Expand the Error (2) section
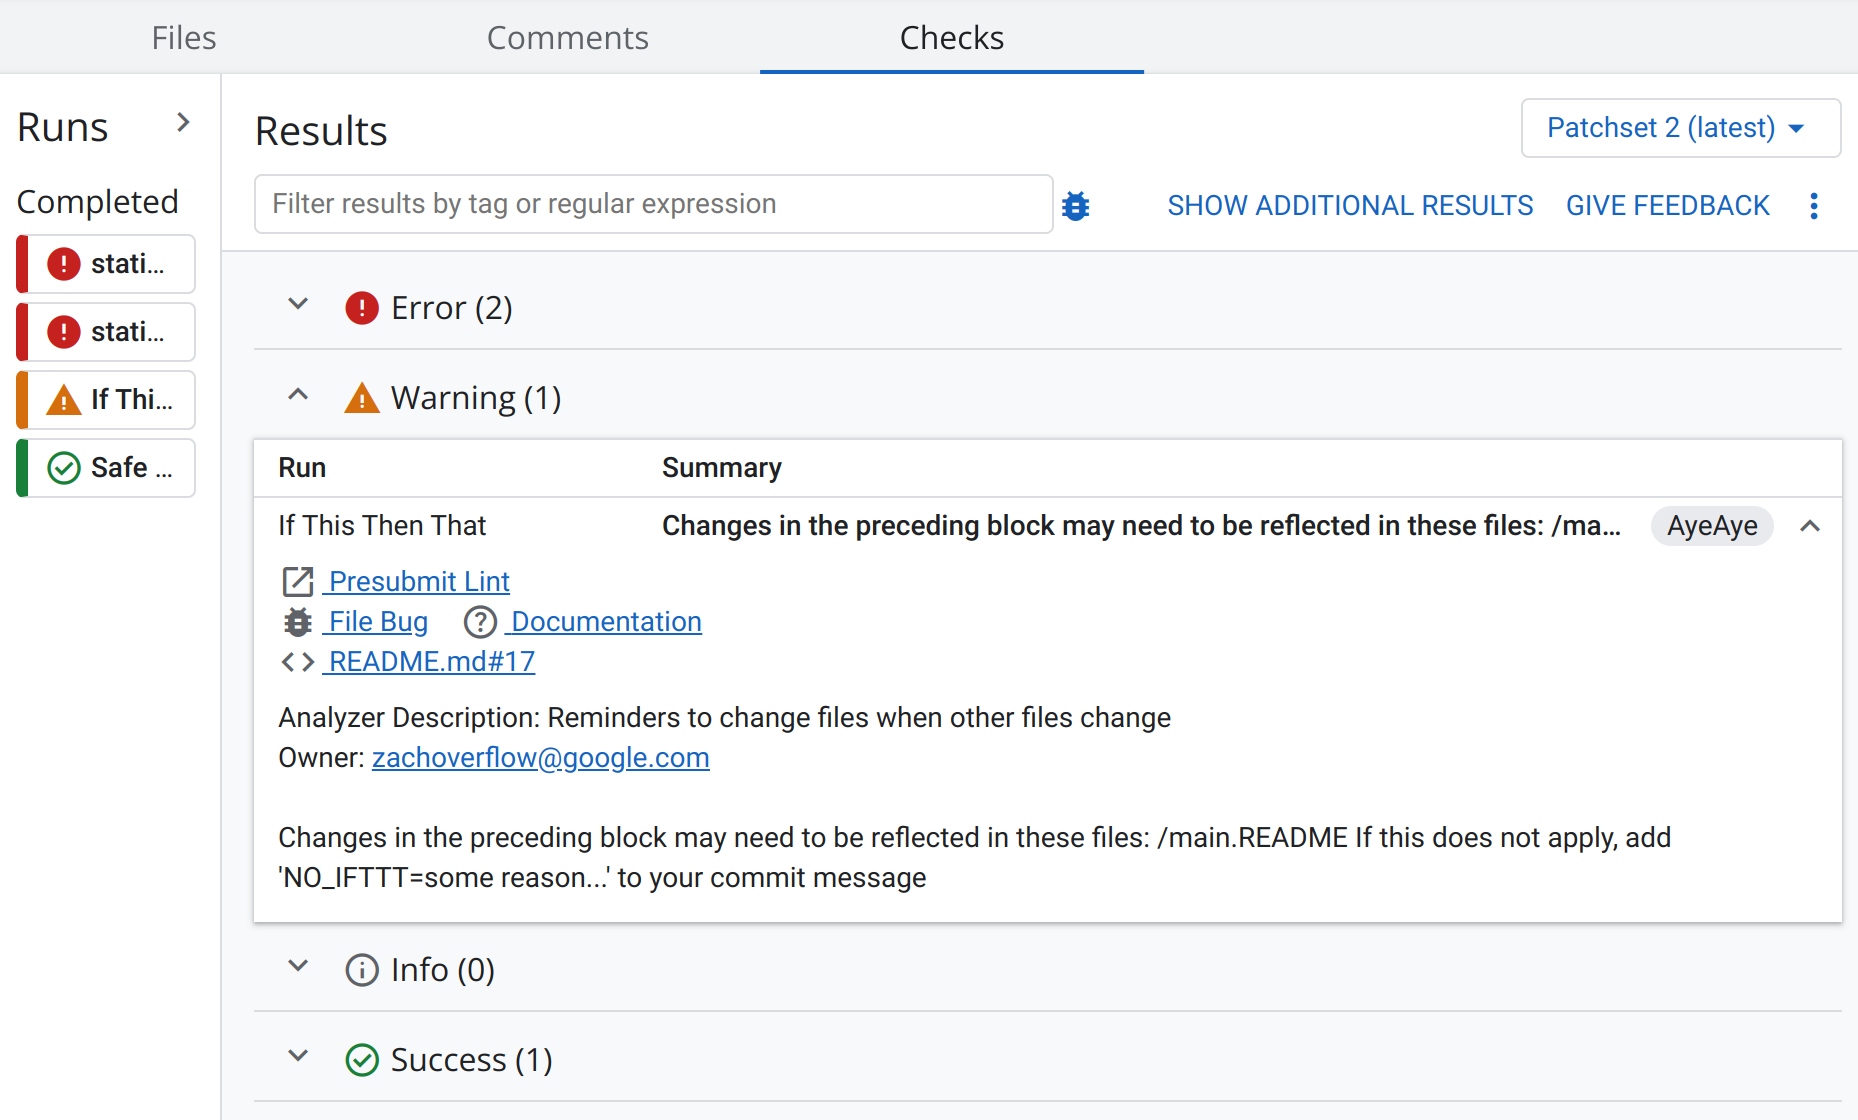1858x1120 pixels. [298, 304]
